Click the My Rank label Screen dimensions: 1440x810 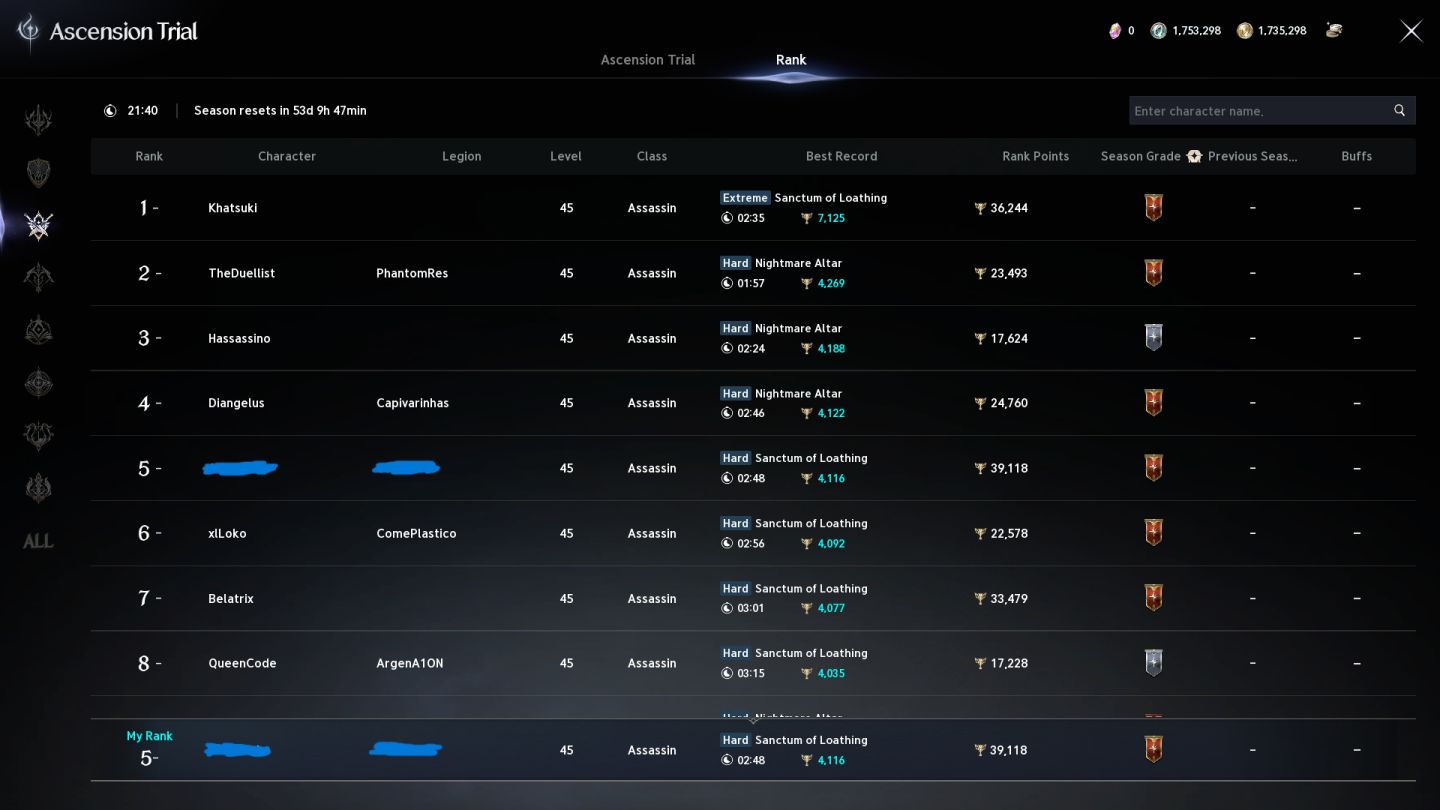[149, 736]
